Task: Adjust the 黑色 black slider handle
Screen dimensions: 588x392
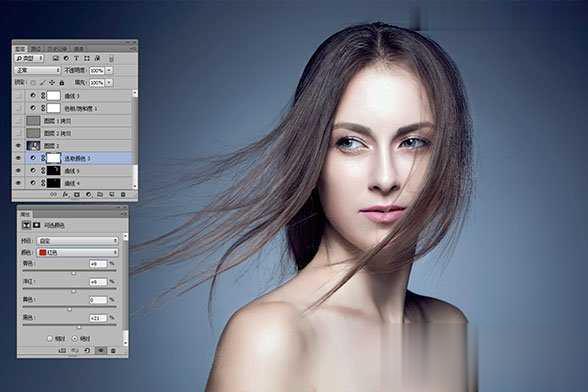Action: pyautogui.click(x=79, y=327)
